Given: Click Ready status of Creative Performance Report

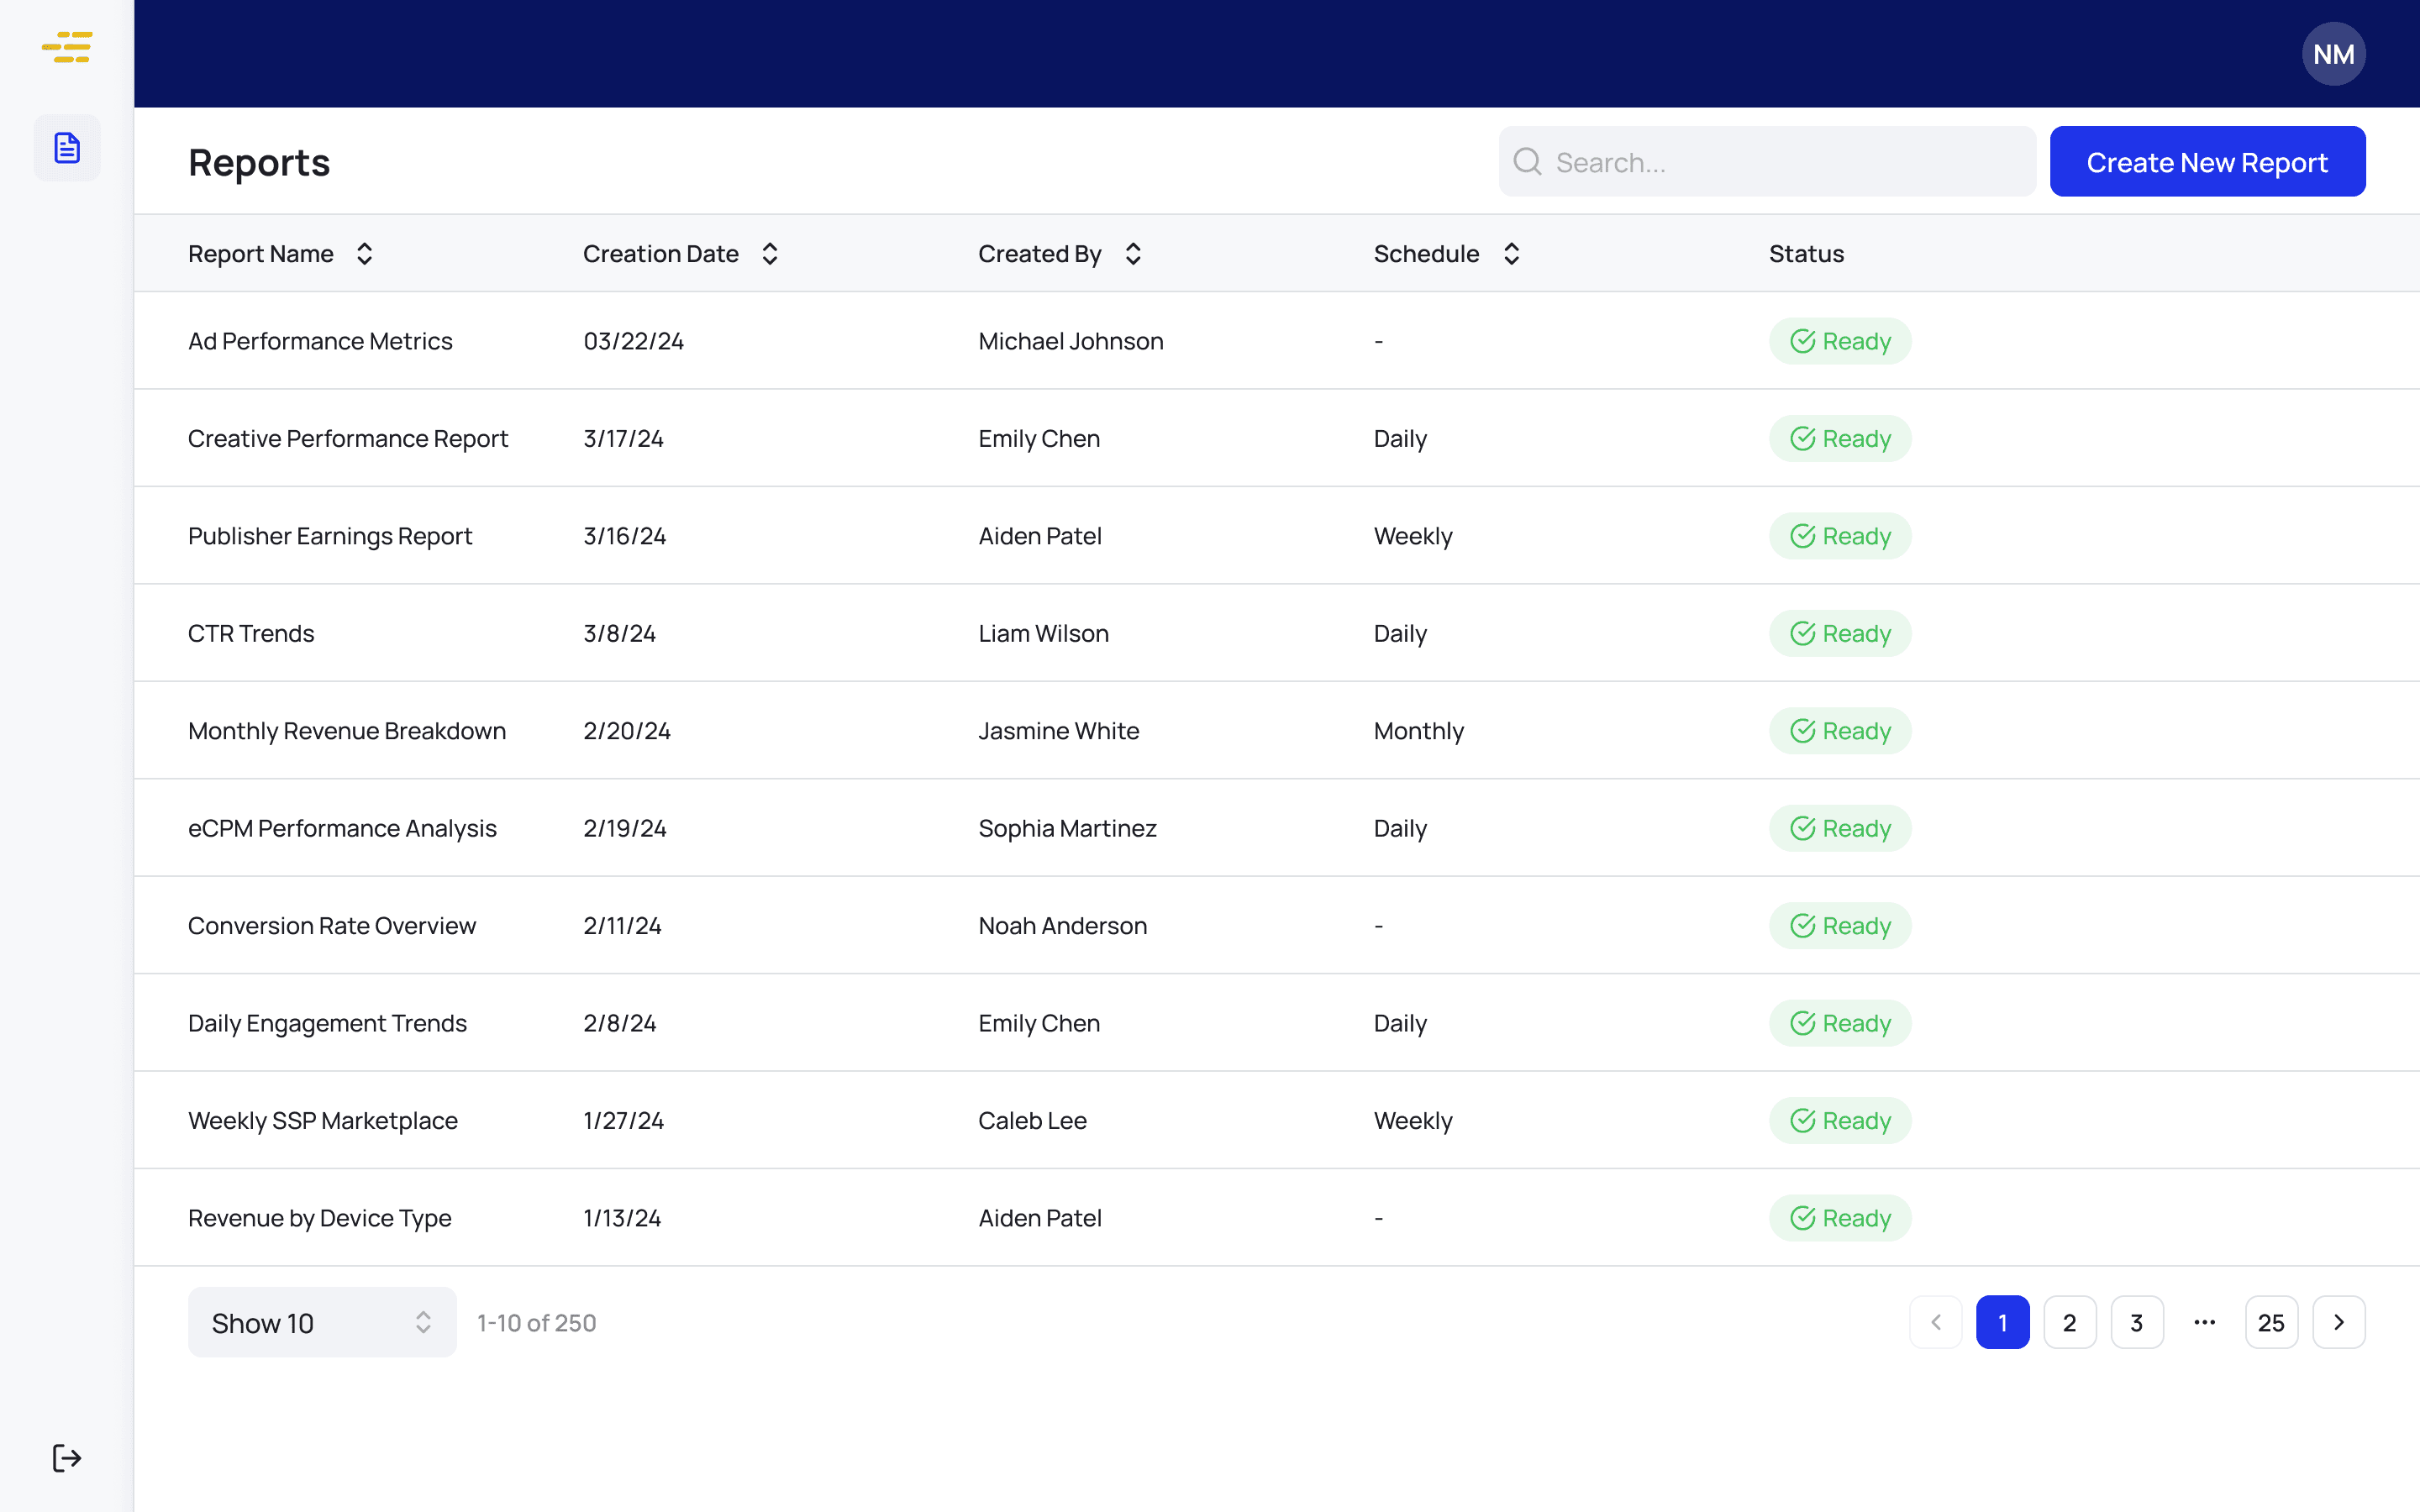Looking at the screenshot, I should (x=1840, y=438).
